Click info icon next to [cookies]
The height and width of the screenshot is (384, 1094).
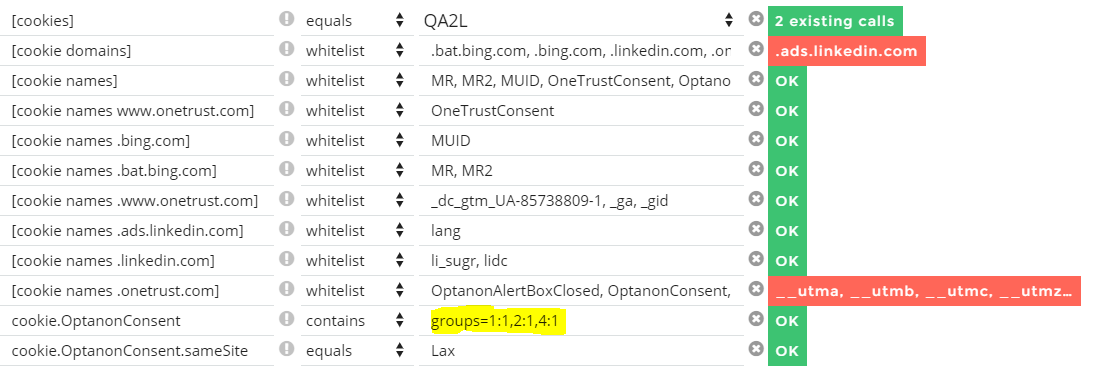tap(286, 19)
